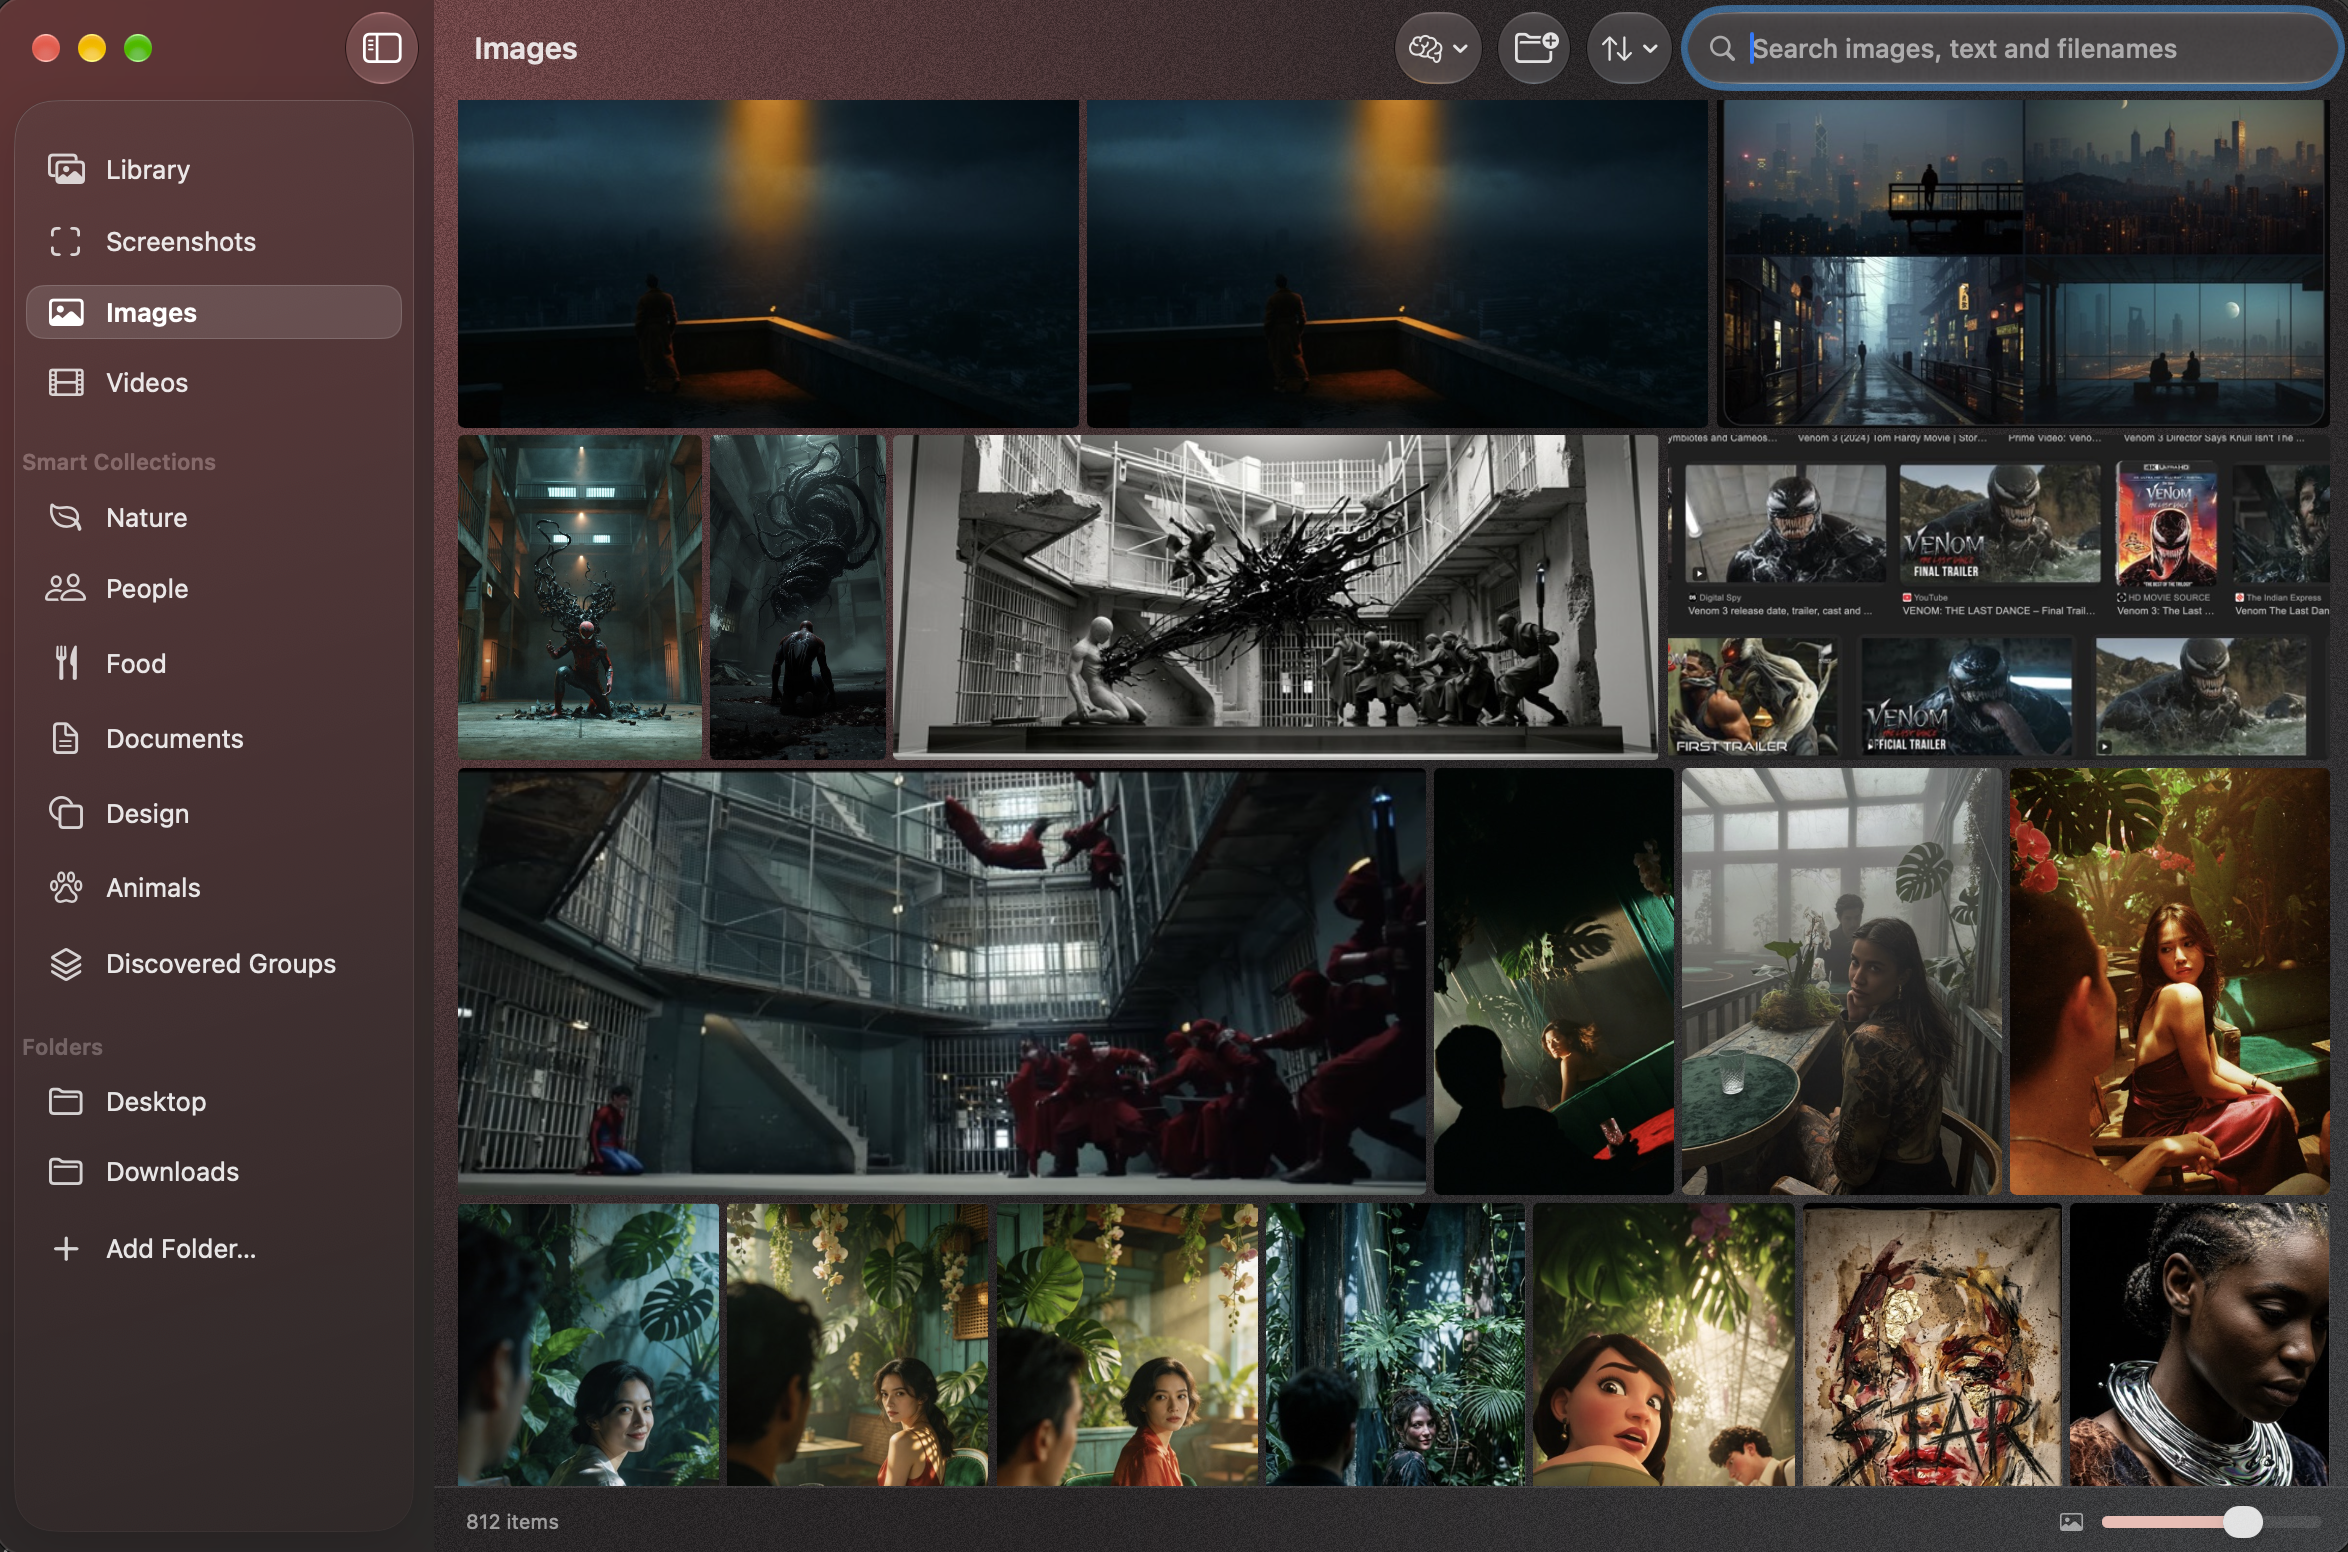Open Discovered Groups label

coord(221,963)
